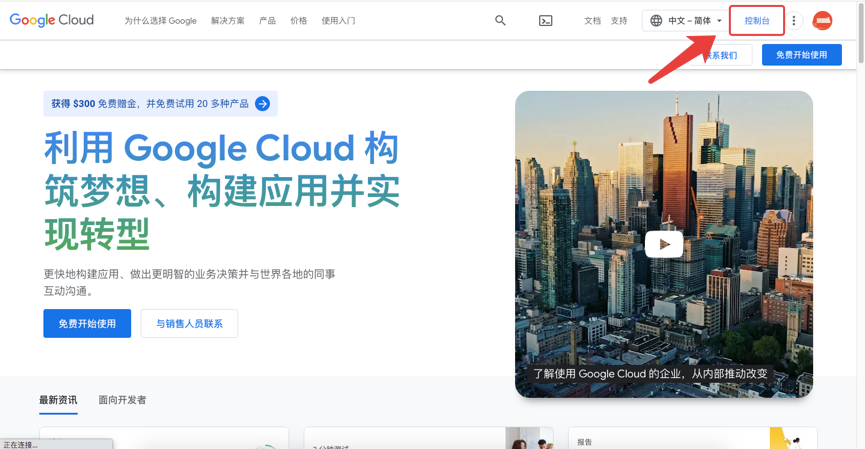The image size is (865, 449).
Task: Open the 产品 menu
Action: tap(268, 20)
